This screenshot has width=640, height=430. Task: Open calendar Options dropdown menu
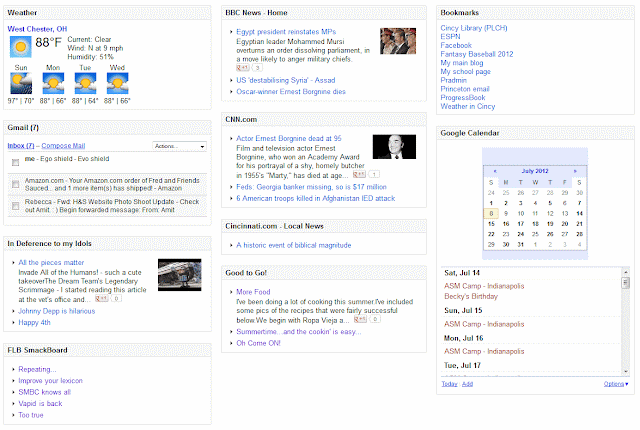[x=616, y=384]
